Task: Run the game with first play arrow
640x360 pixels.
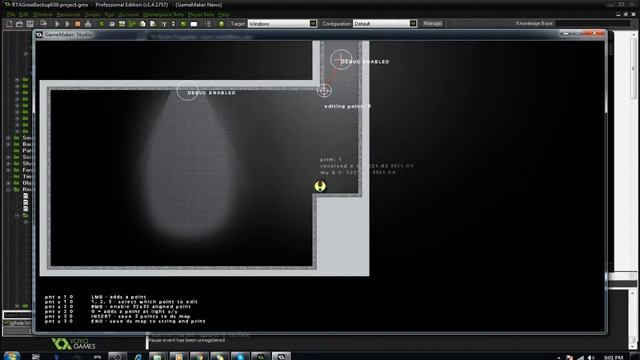Action: point(57,24)
